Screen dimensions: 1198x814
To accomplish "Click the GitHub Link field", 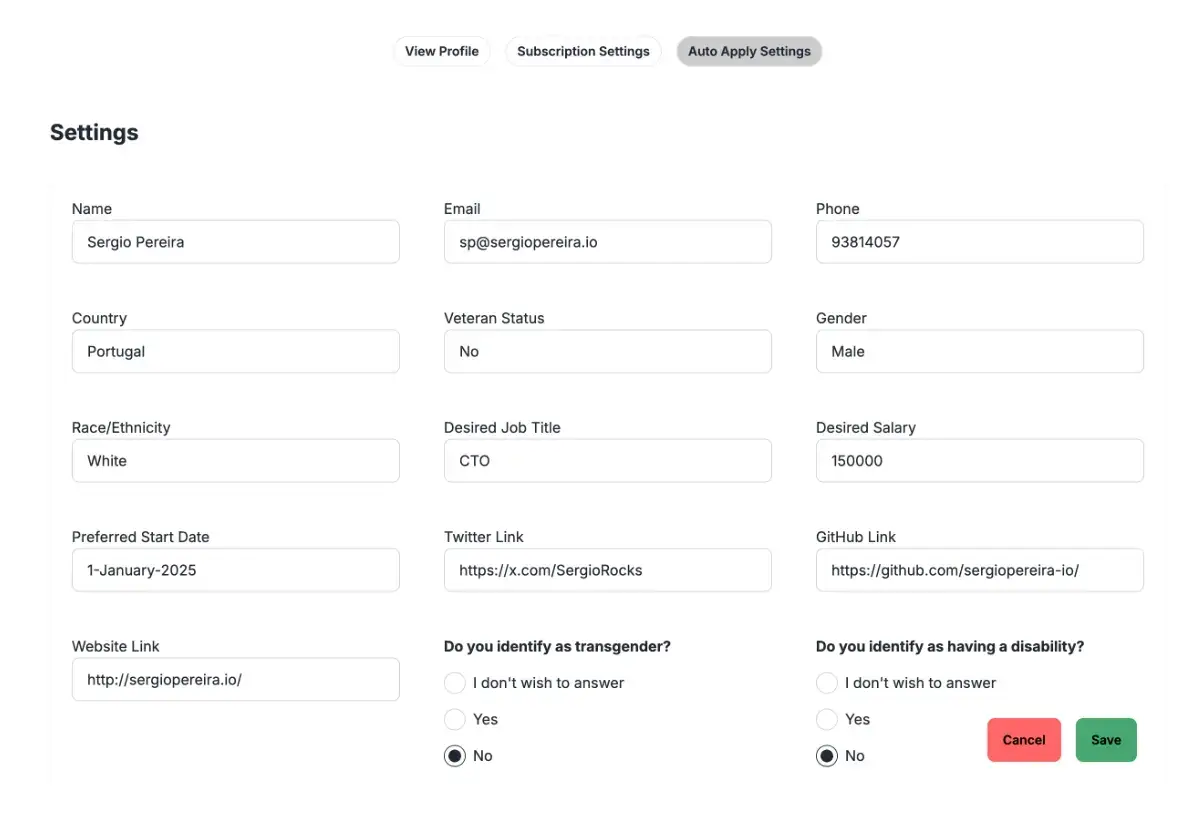I will (x=979, y=570).
